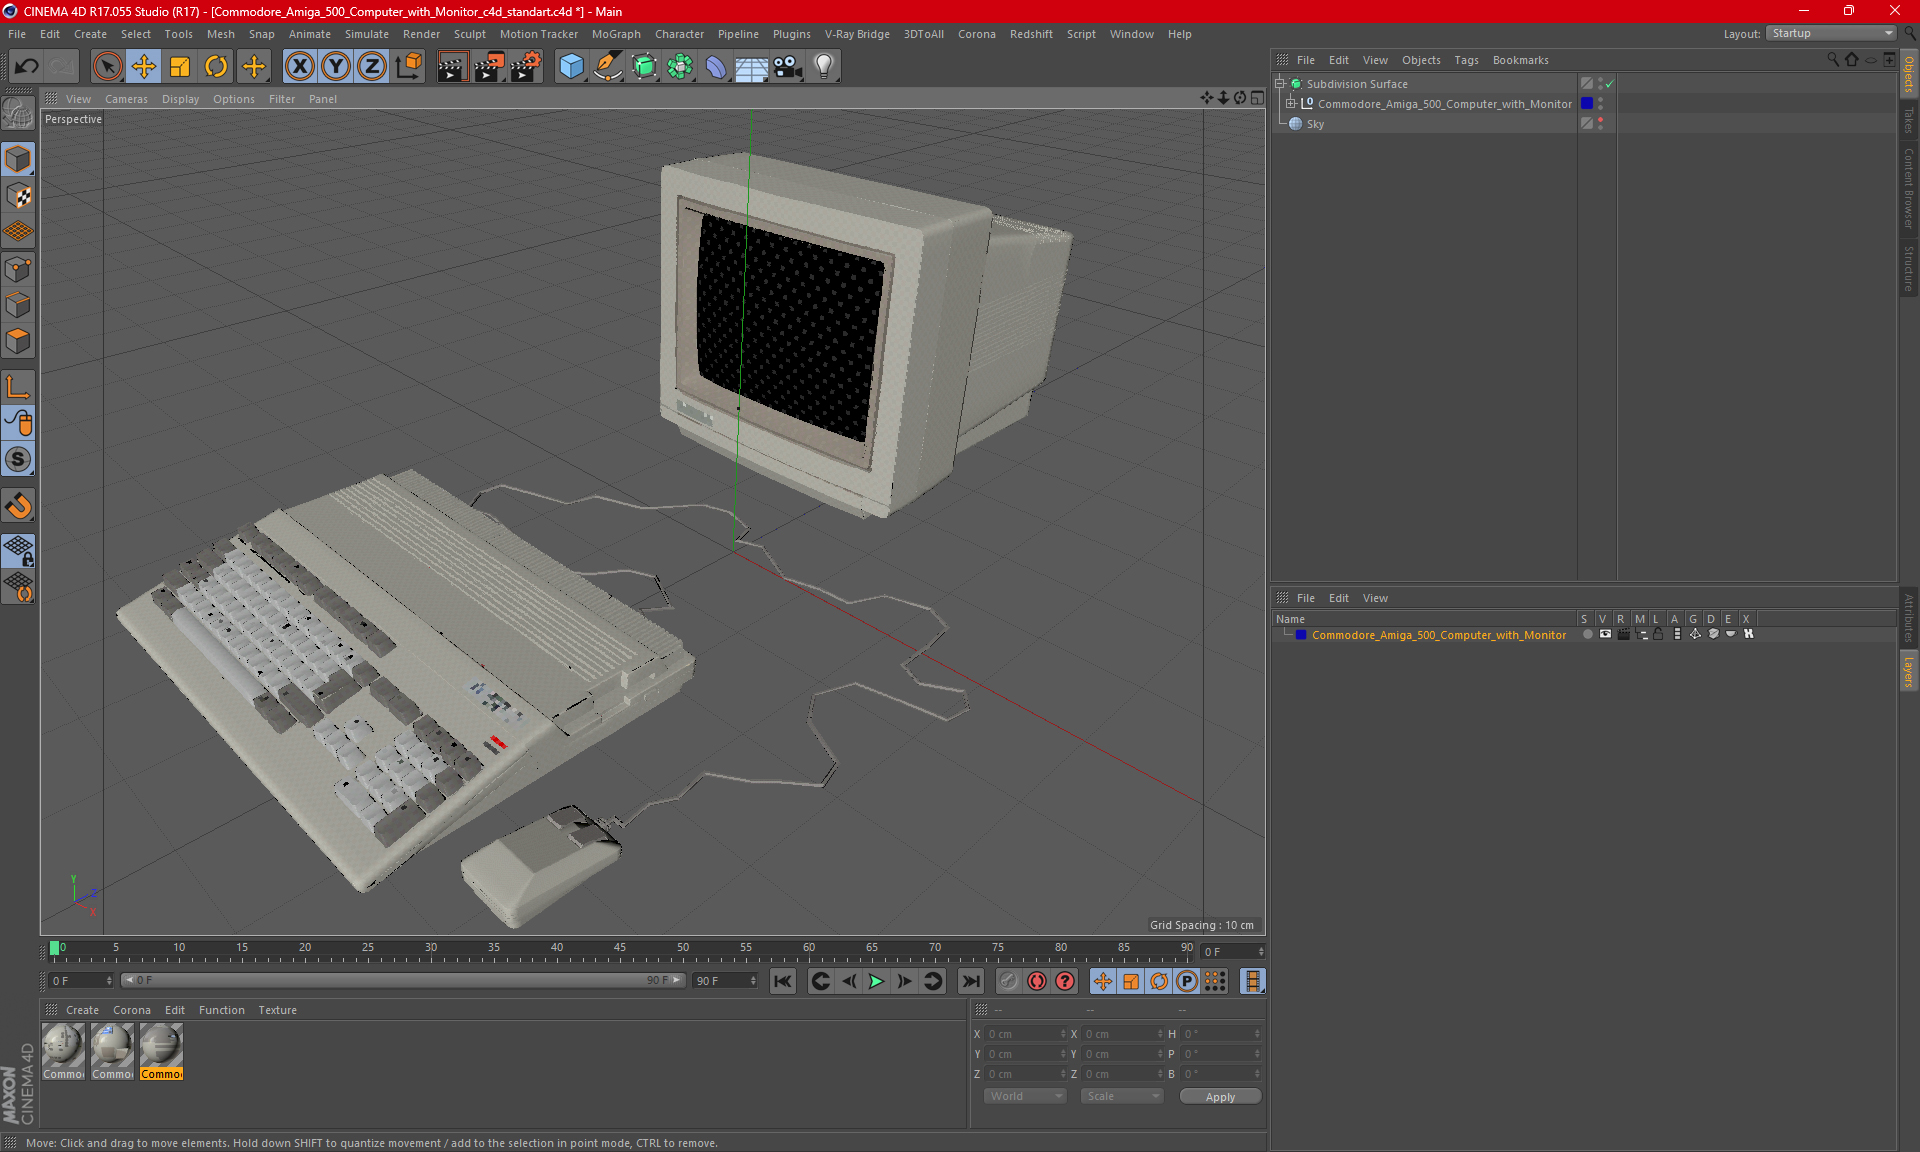Add a Floor environment object
Viewport: 1920px width, 1152px height.
[752, 67]
